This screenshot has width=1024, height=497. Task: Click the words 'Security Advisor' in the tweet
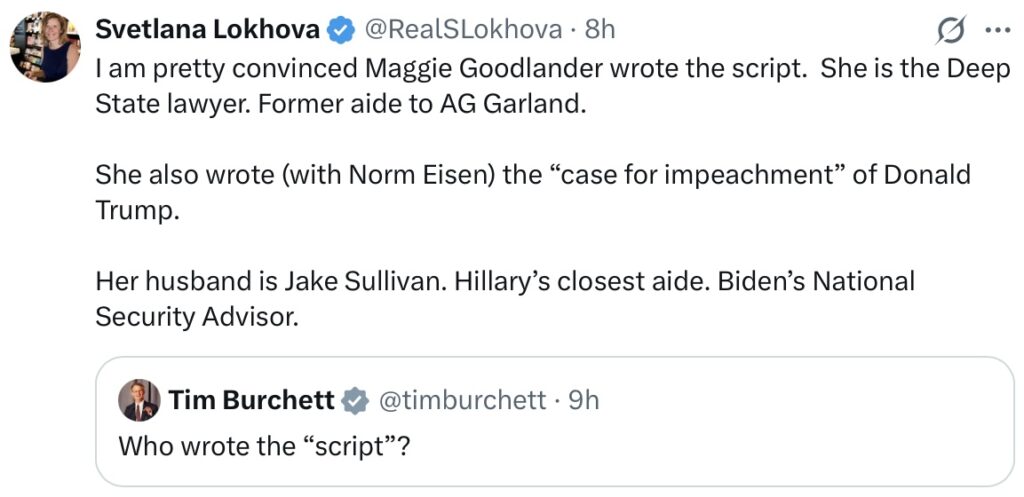click(x=196, y=315)
